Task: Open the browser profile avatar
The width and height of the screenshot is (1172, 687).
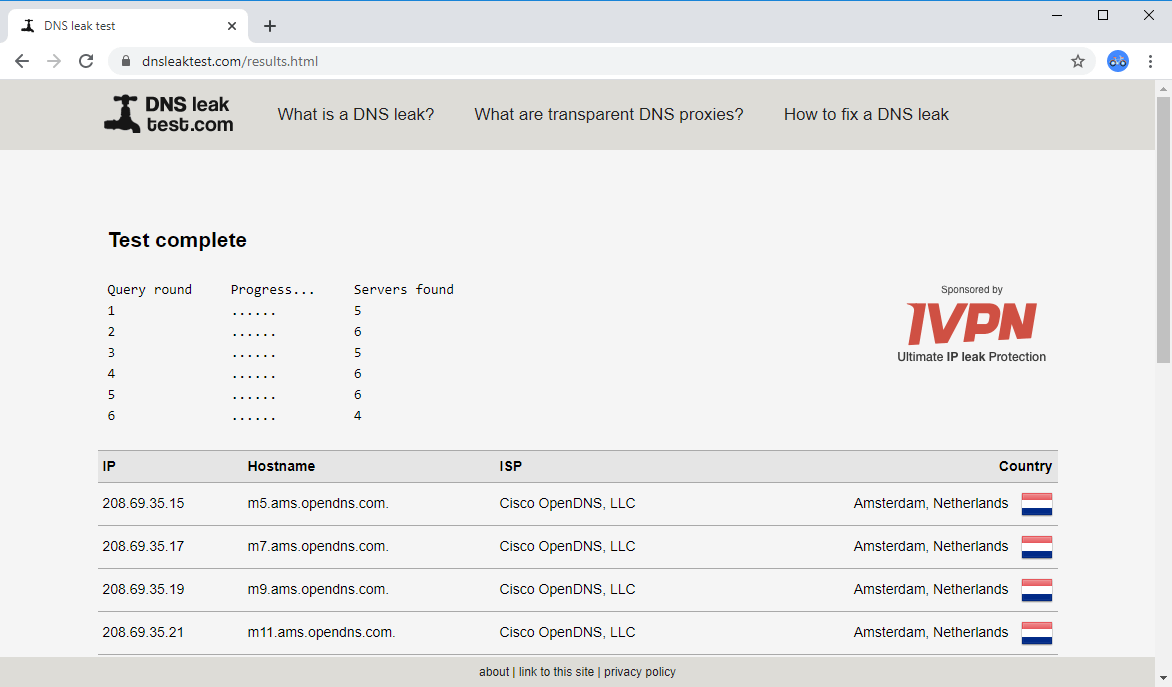Action: coord(1117,61)
